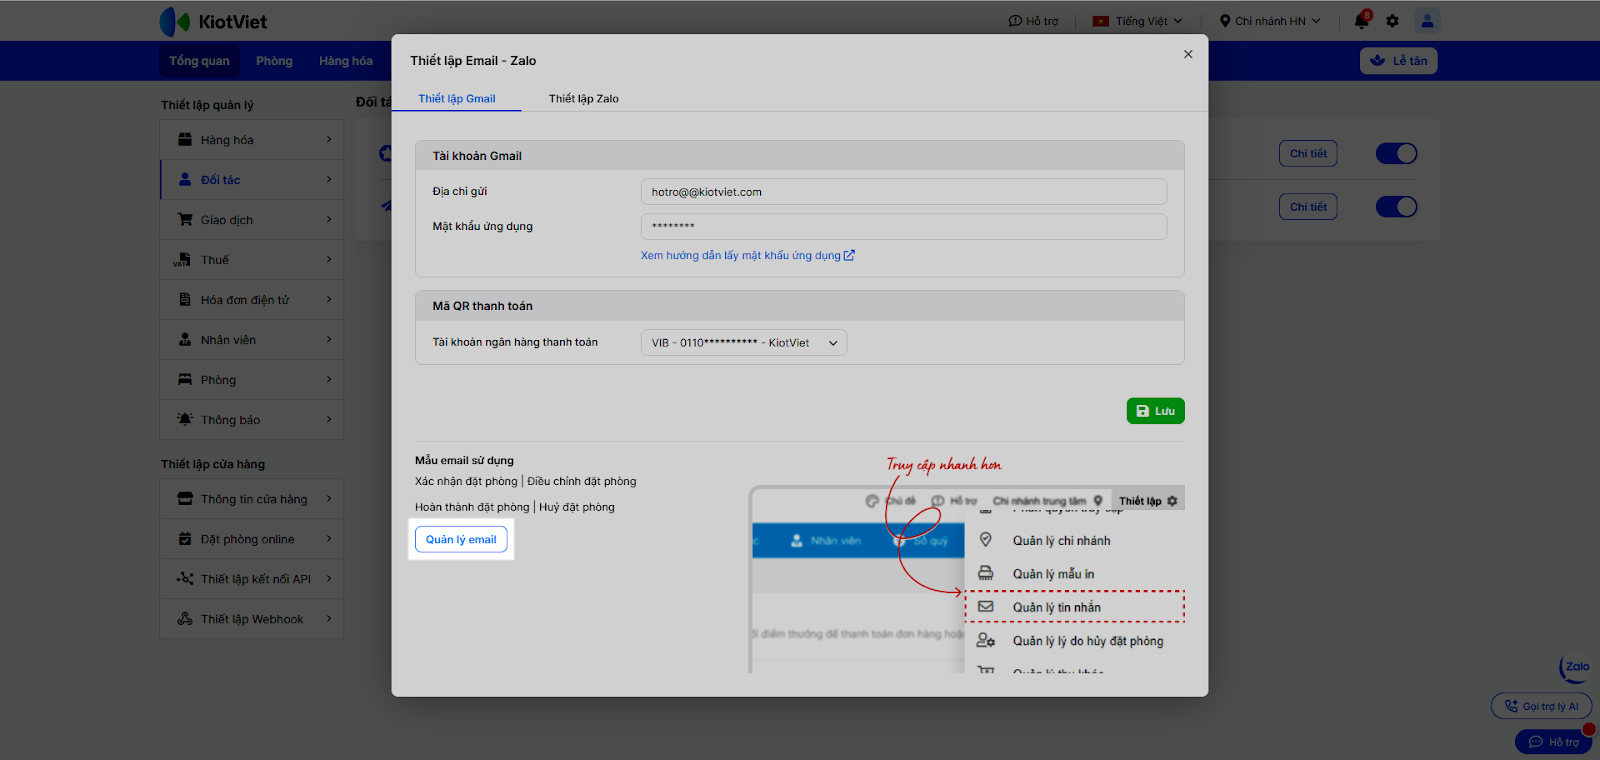Open the app password guide link

point(740,256)
